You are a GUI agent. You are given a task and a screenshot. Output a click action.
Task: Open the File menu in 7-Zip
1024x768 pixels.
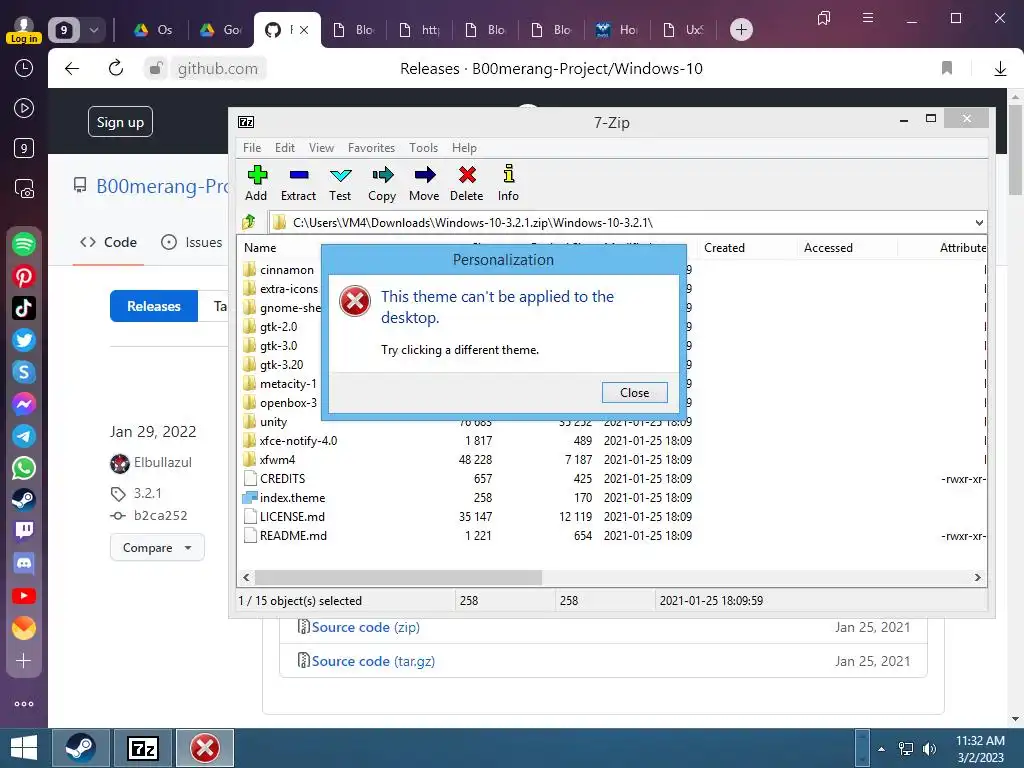(252, 148)
